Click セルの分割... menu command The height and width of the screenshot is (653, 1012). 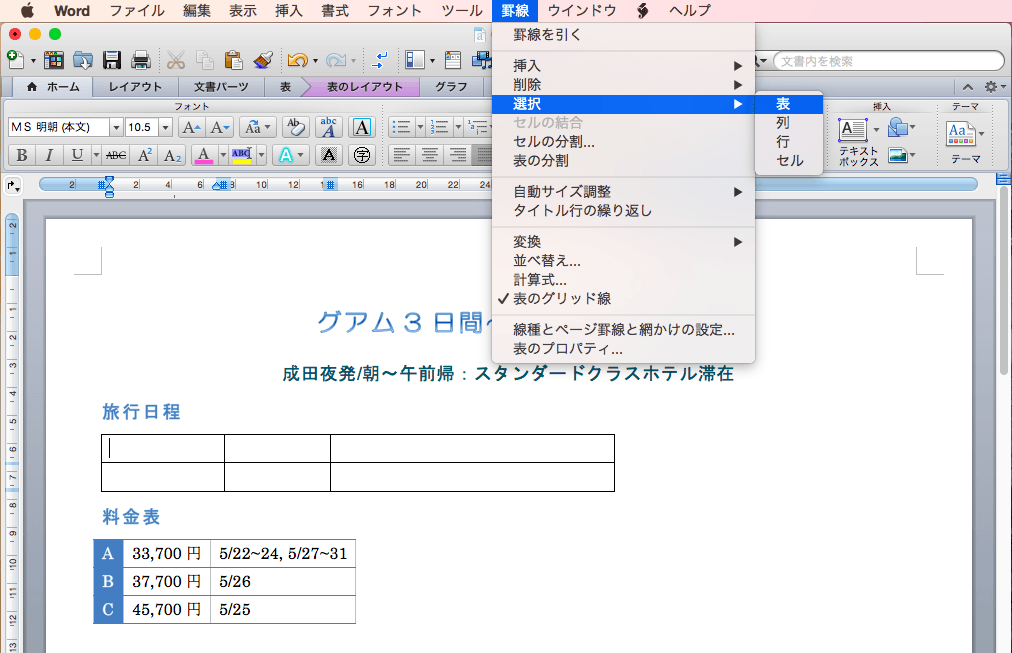tap(623, 141)
